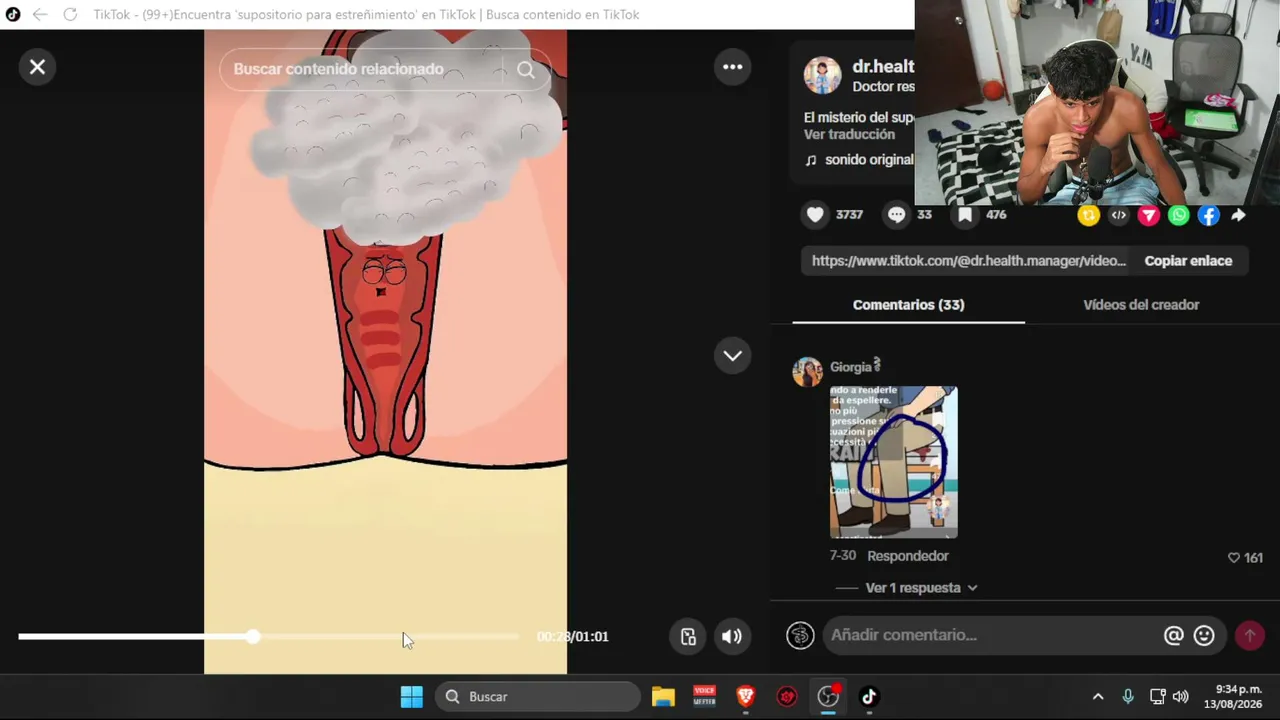Send to friends with red arrow icon
The image size is (1280, 720).
[1148, 215]
